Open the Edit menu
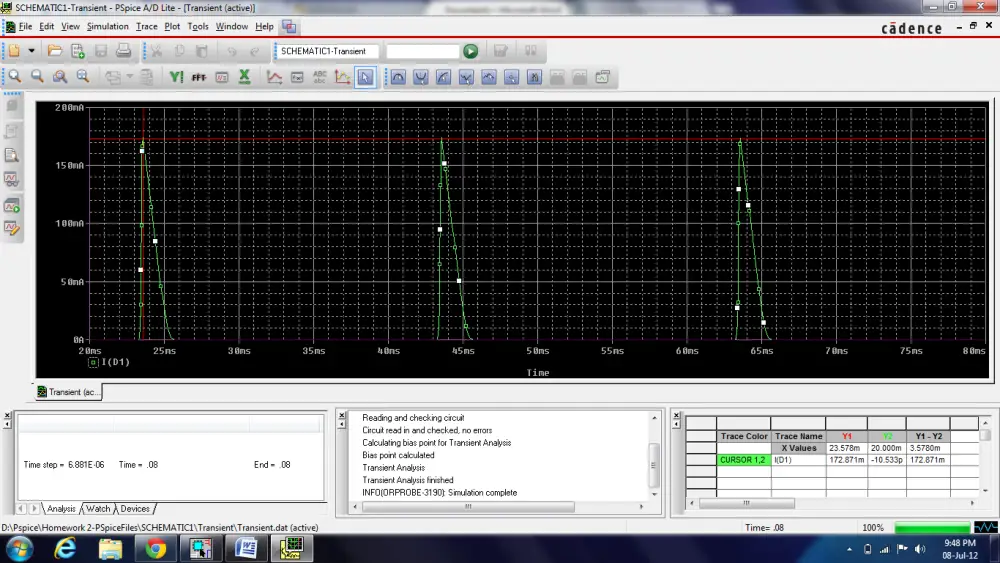The width and height of the screenshot is (1000, 563). coord(47,26)
